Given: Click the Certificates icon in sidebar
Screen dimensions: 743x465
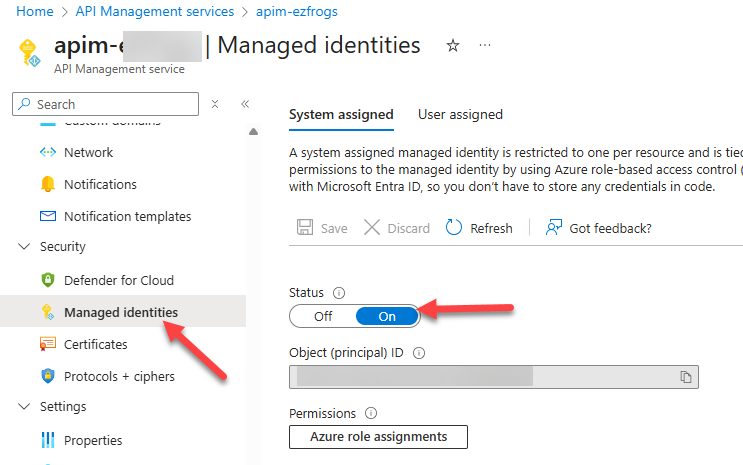Looking at the screenshot, I should pos(48,344).
